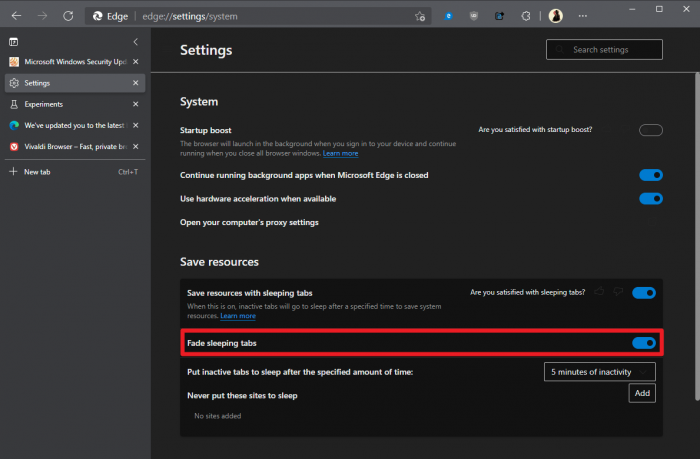Add this page to favorites via star icon

[420, 16]
